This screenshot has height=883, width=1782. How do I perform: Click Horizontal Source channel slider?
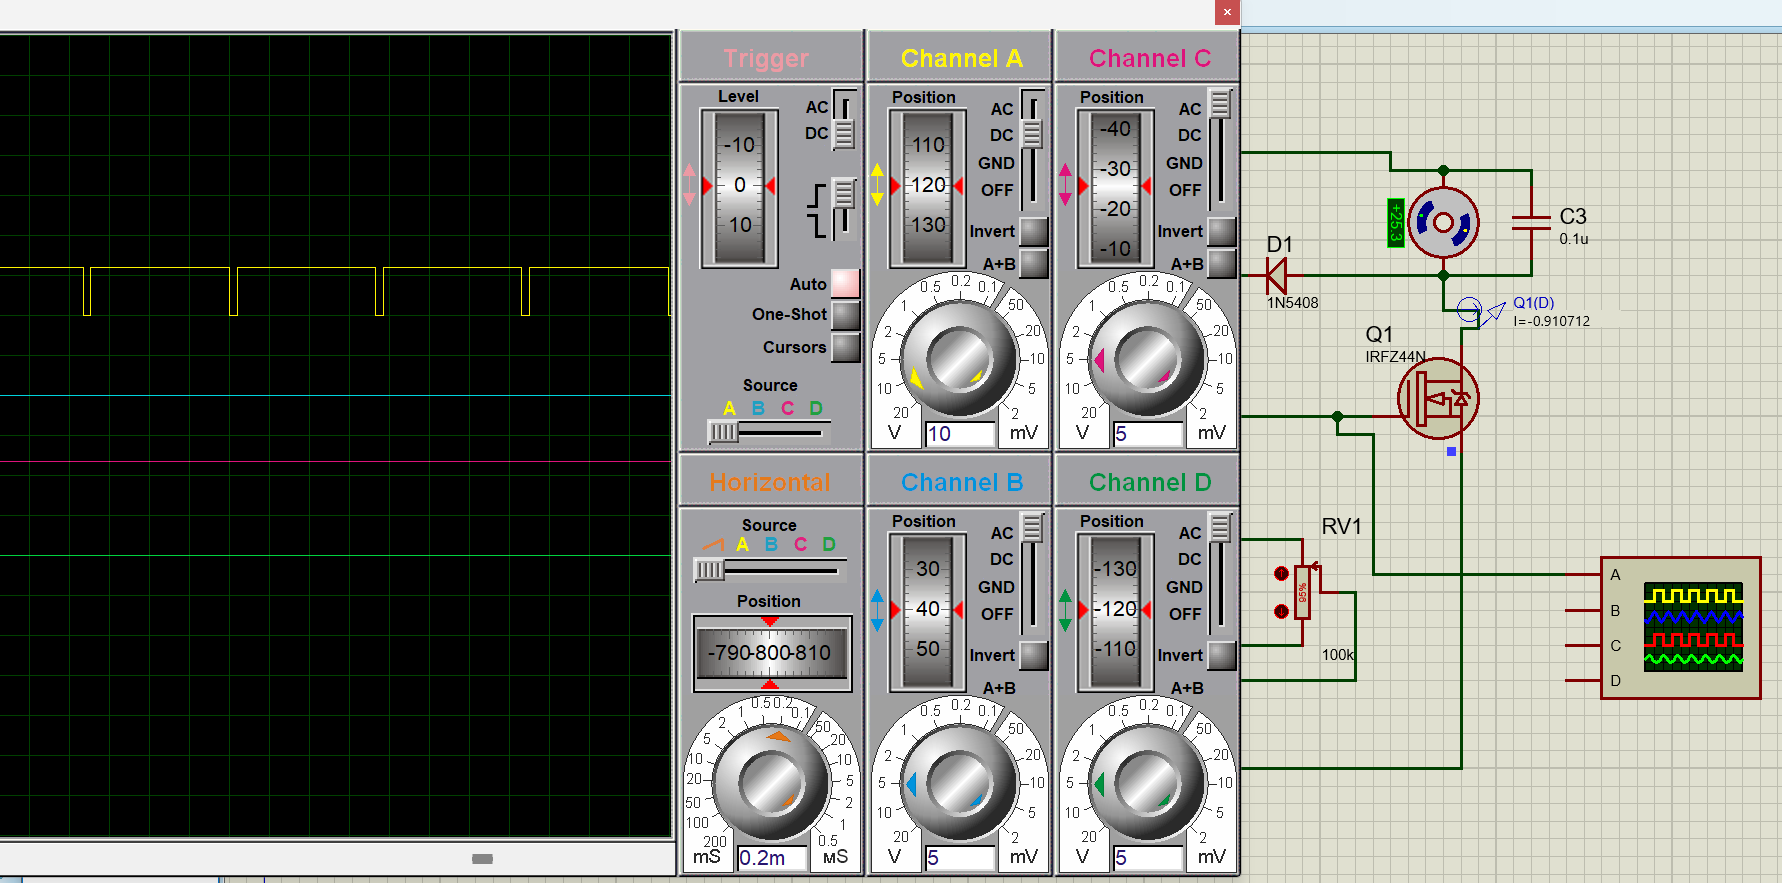tap(770, 569)
